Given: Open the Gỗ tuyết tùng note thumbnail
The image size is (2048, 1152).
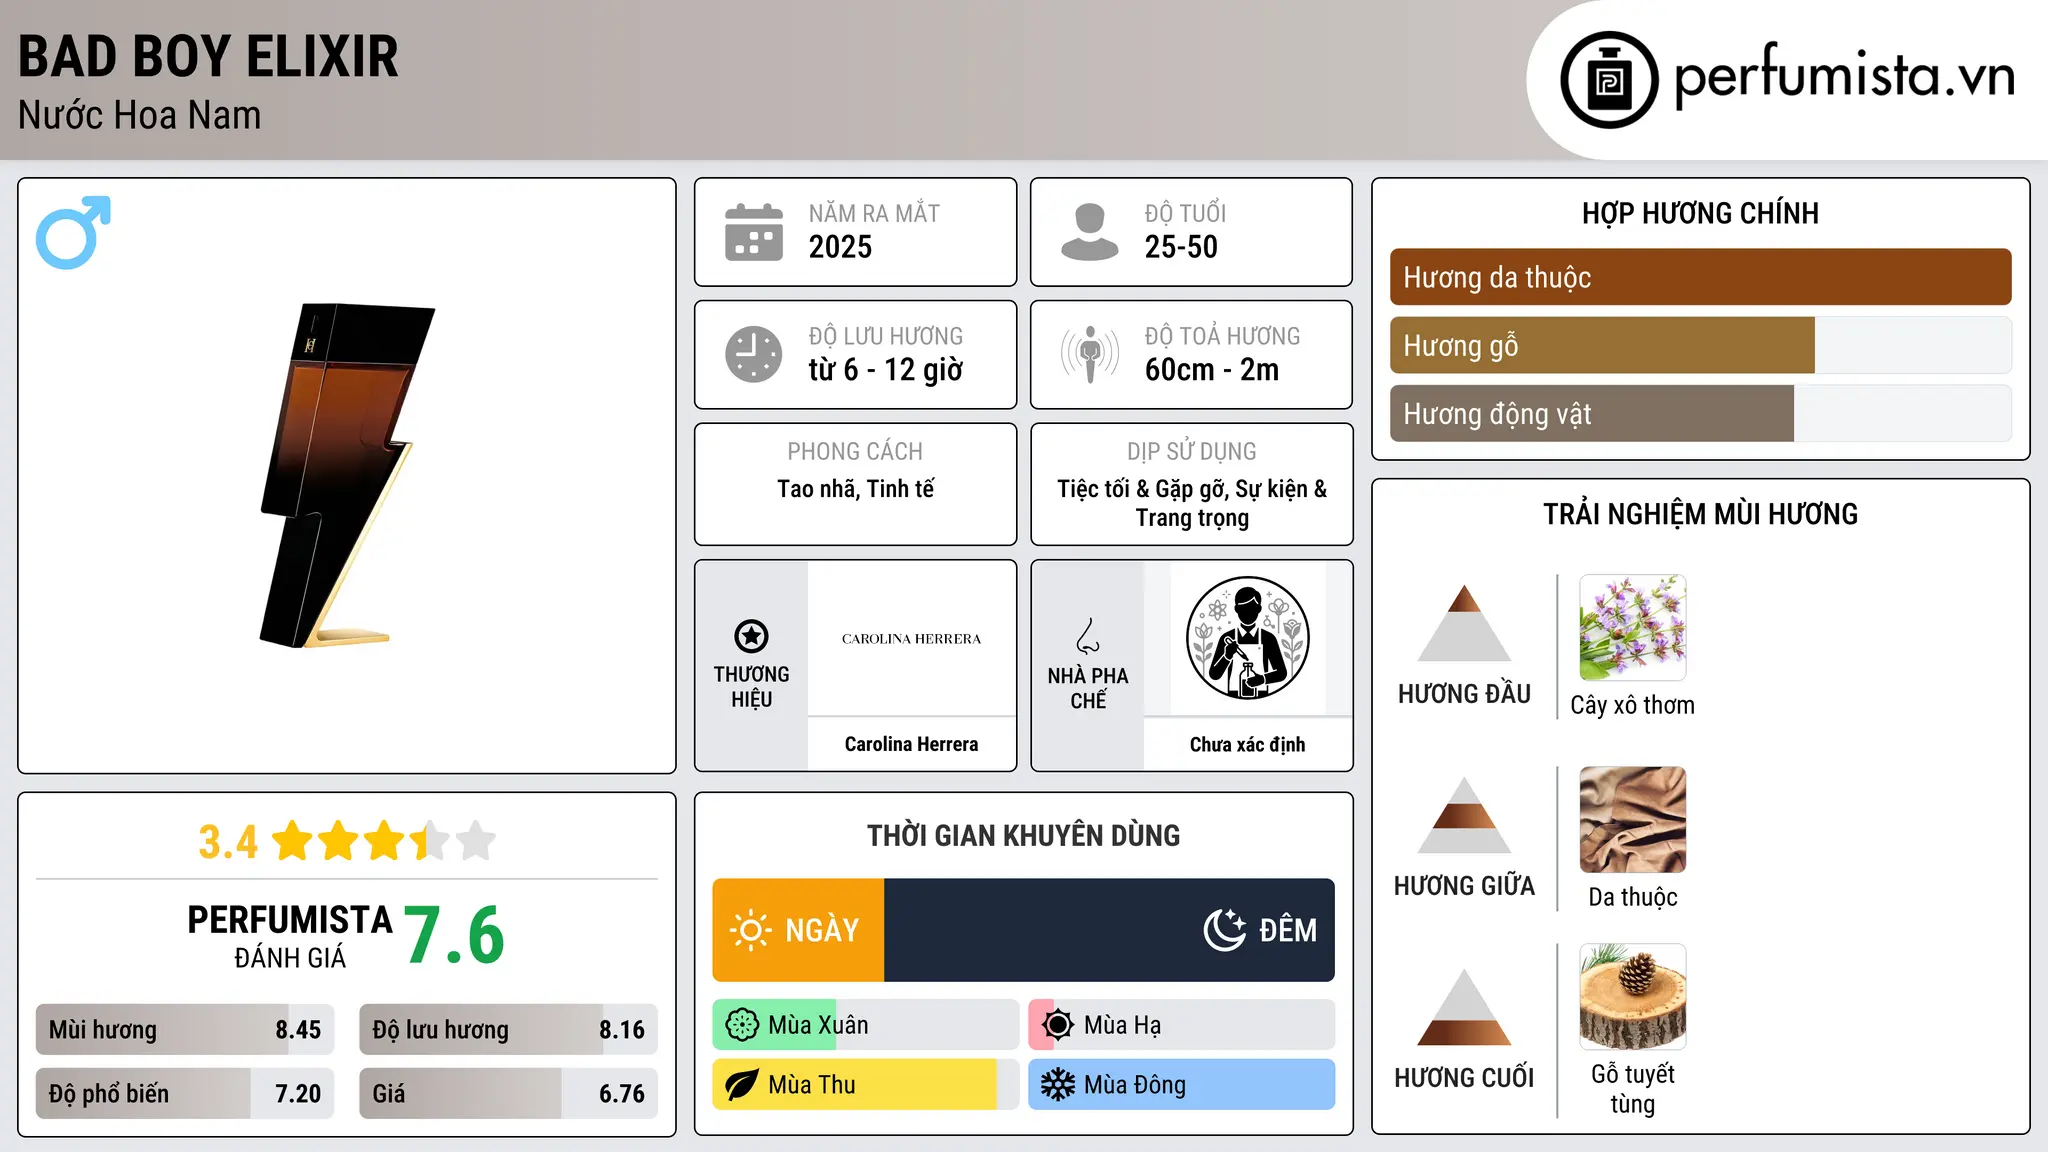Looking at the screenshot, I should 1632,997.
